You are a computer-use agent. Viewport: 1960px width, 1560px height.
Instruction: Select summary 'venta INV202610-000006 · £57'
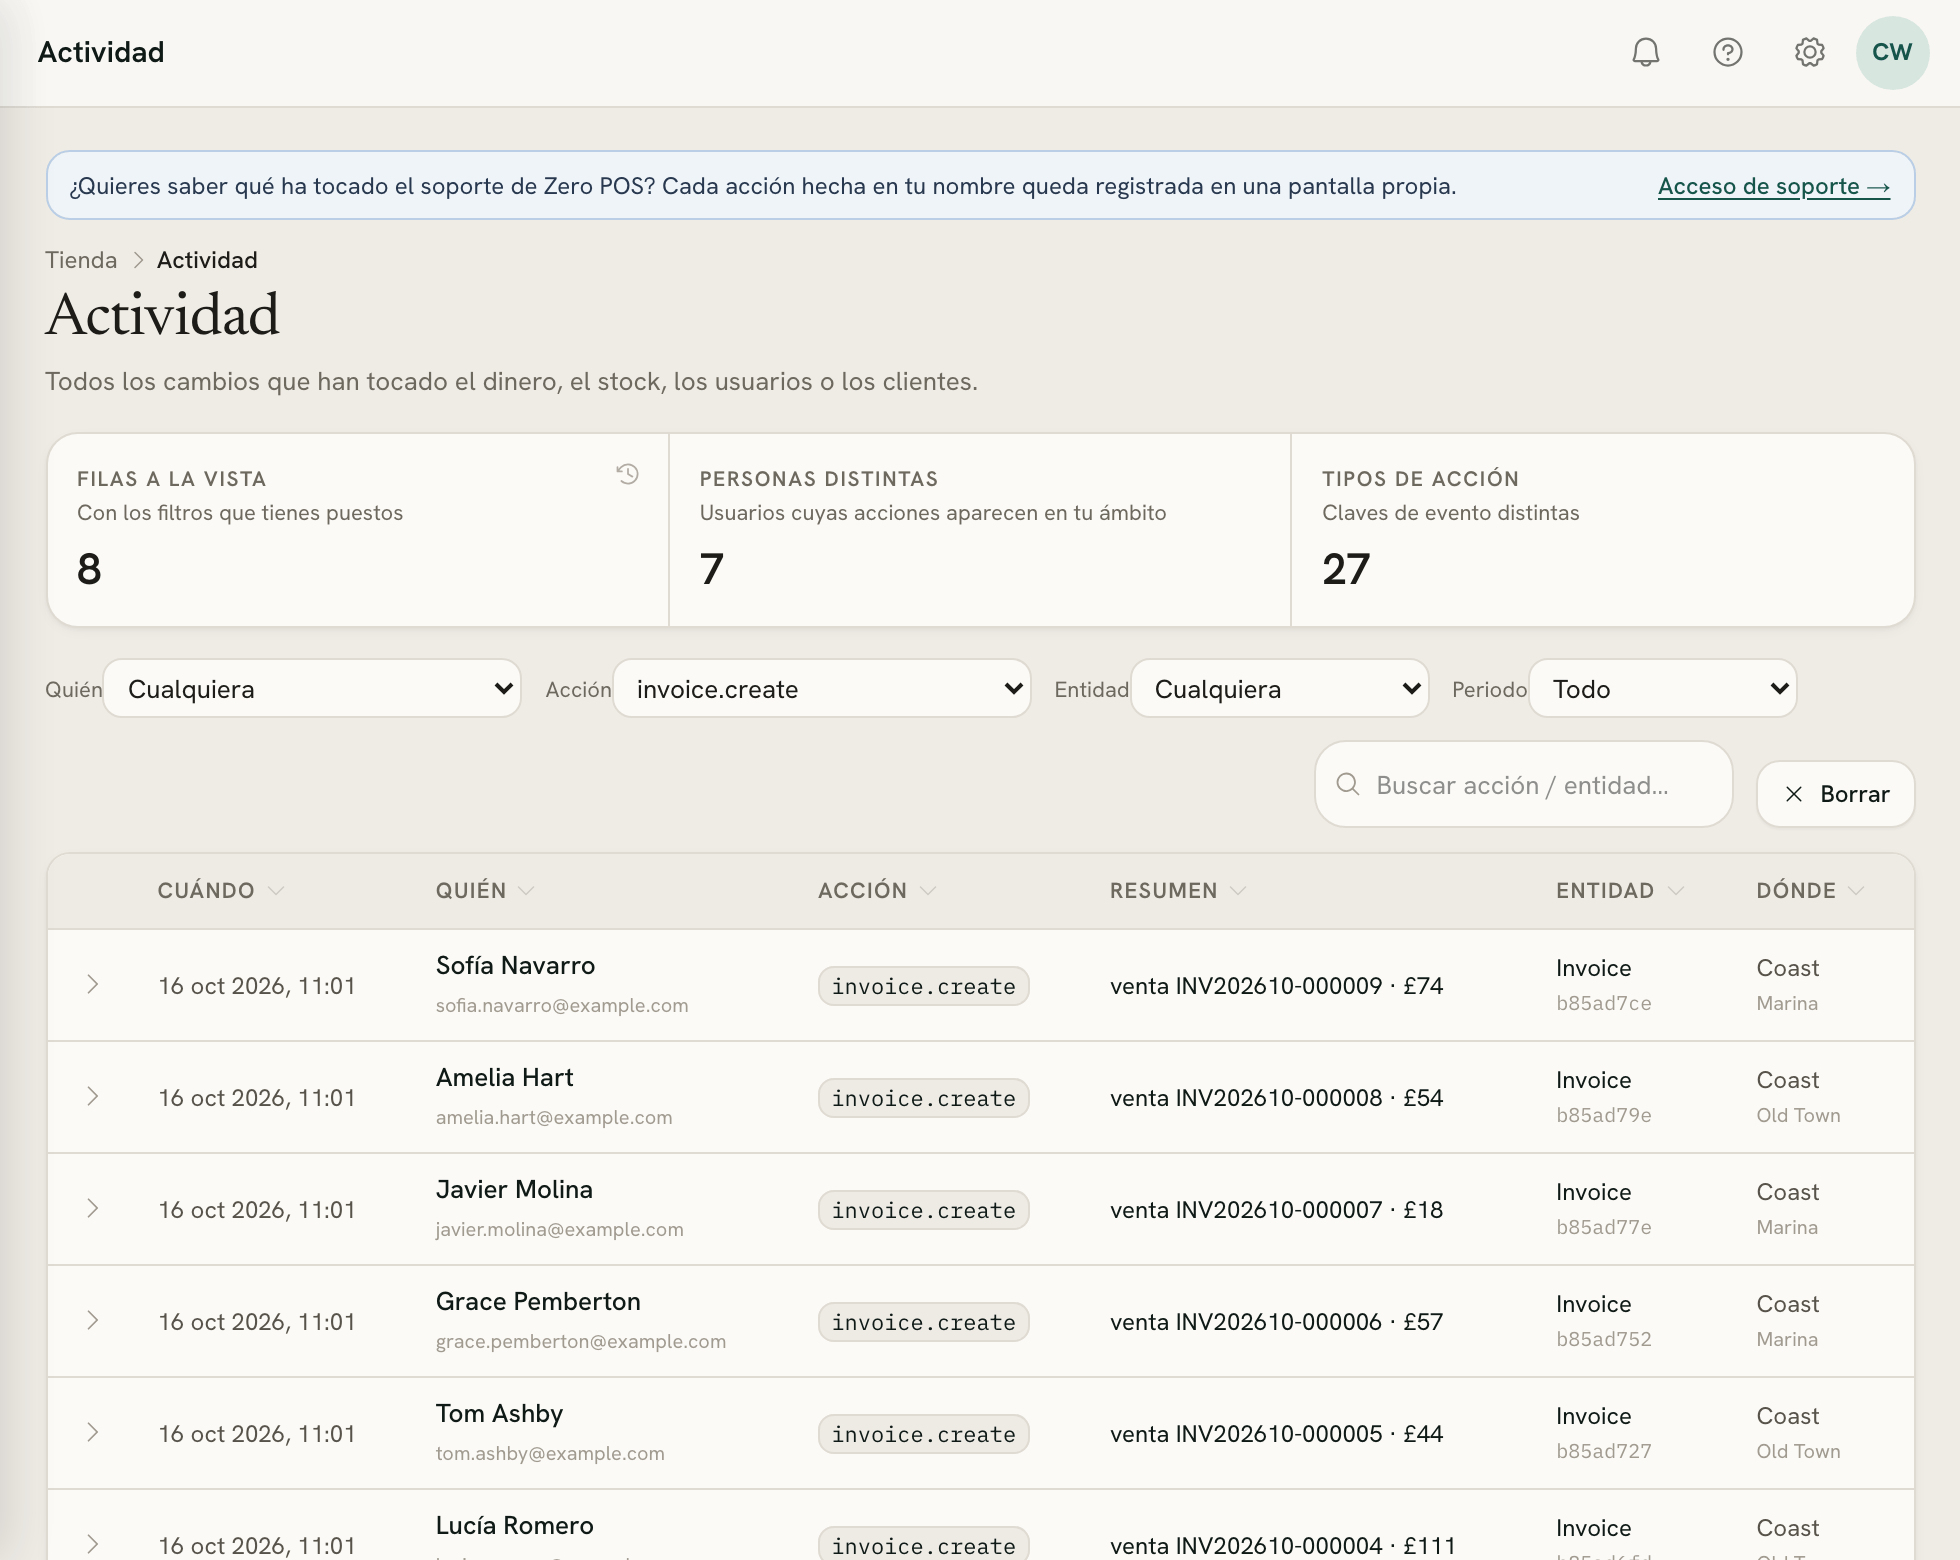click(1277, 1322)
